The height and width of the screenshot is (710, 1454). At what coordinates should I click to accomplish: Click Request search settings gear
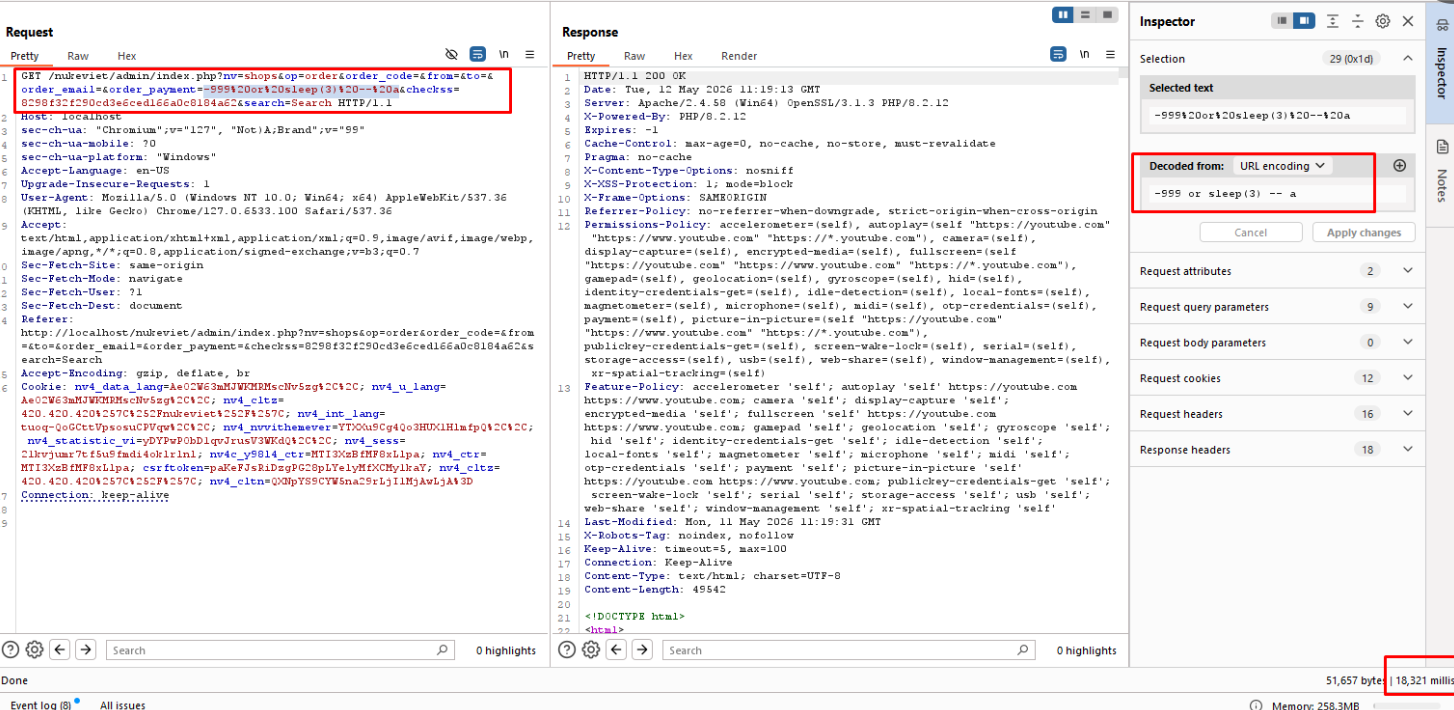click(34, 650)
